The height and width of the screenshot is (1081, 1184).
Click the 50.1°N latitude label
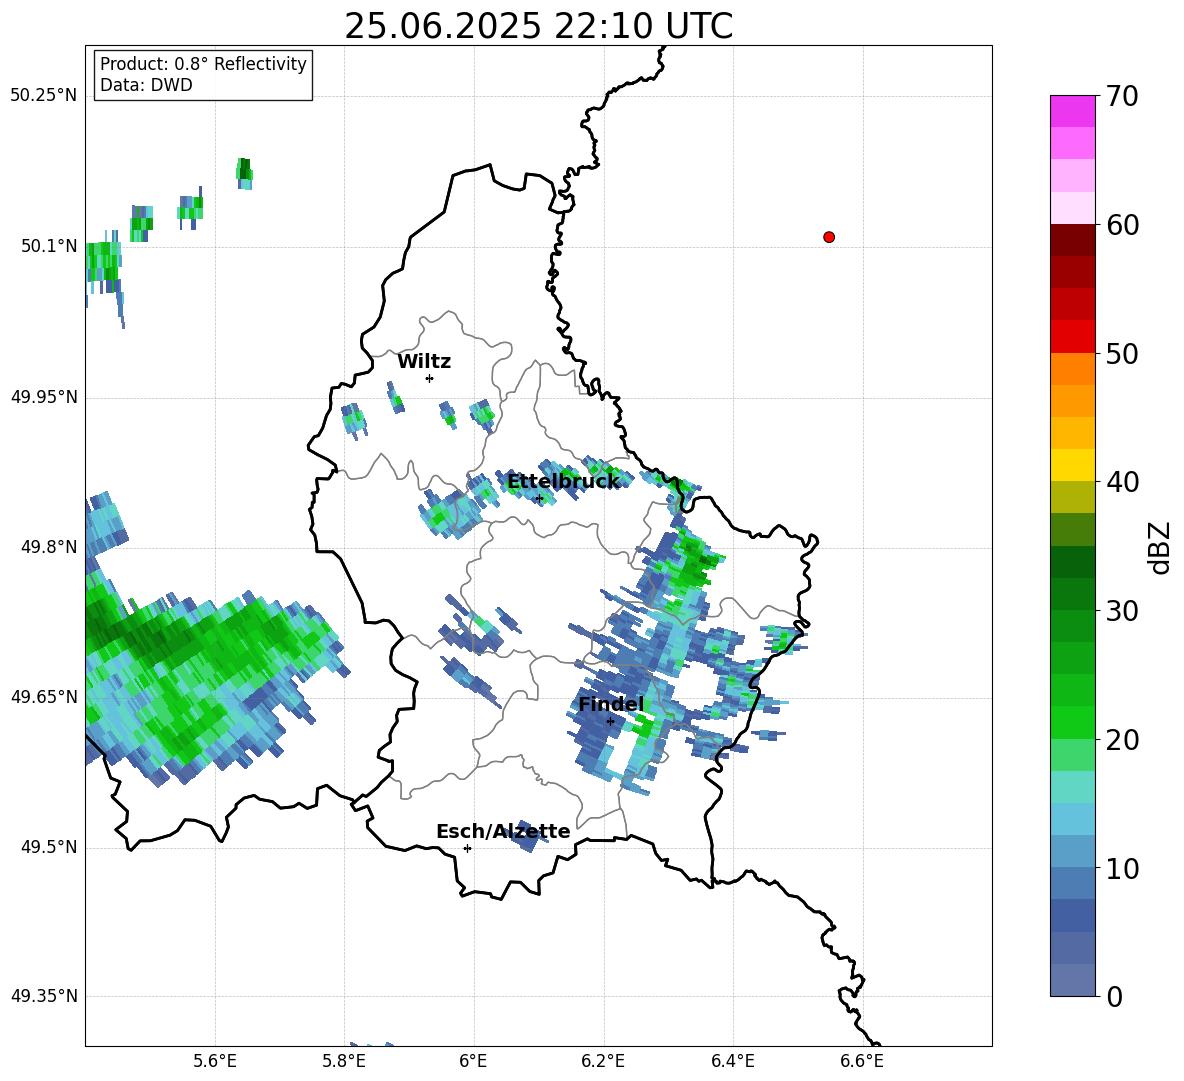point(48,246)
